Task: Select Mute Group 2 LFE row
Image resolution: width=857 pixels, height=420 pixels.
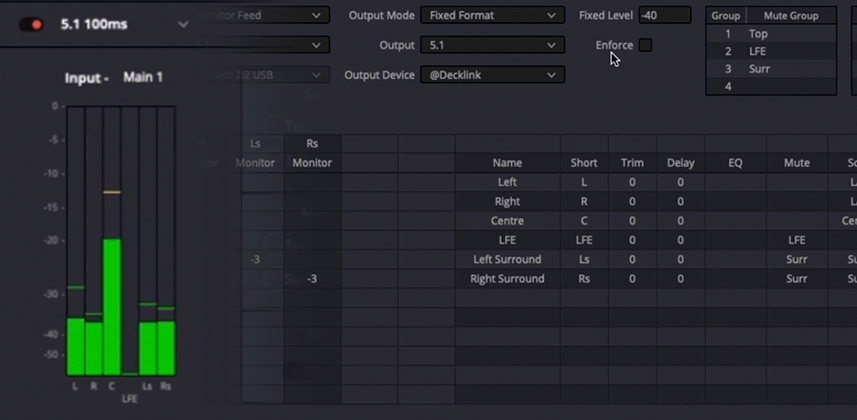Action: point(771,51)
